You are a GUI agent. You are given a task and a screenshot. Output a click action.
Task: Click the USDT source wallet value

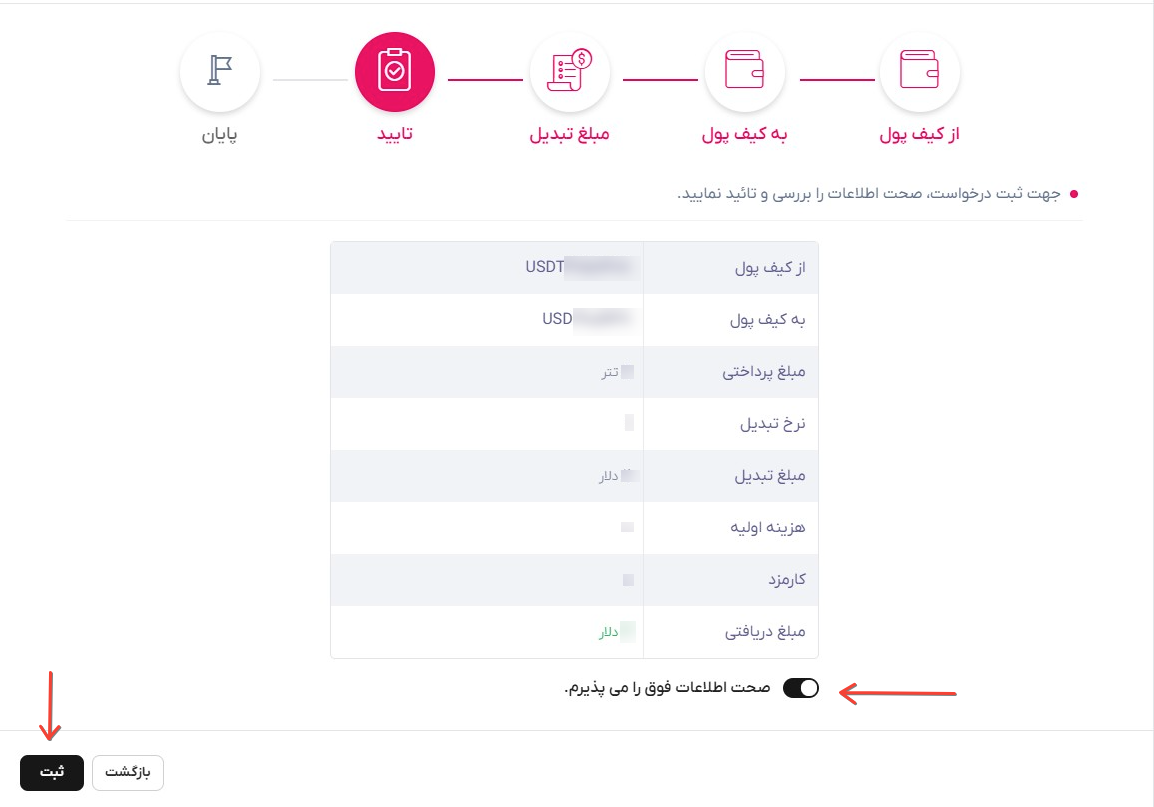581,267
